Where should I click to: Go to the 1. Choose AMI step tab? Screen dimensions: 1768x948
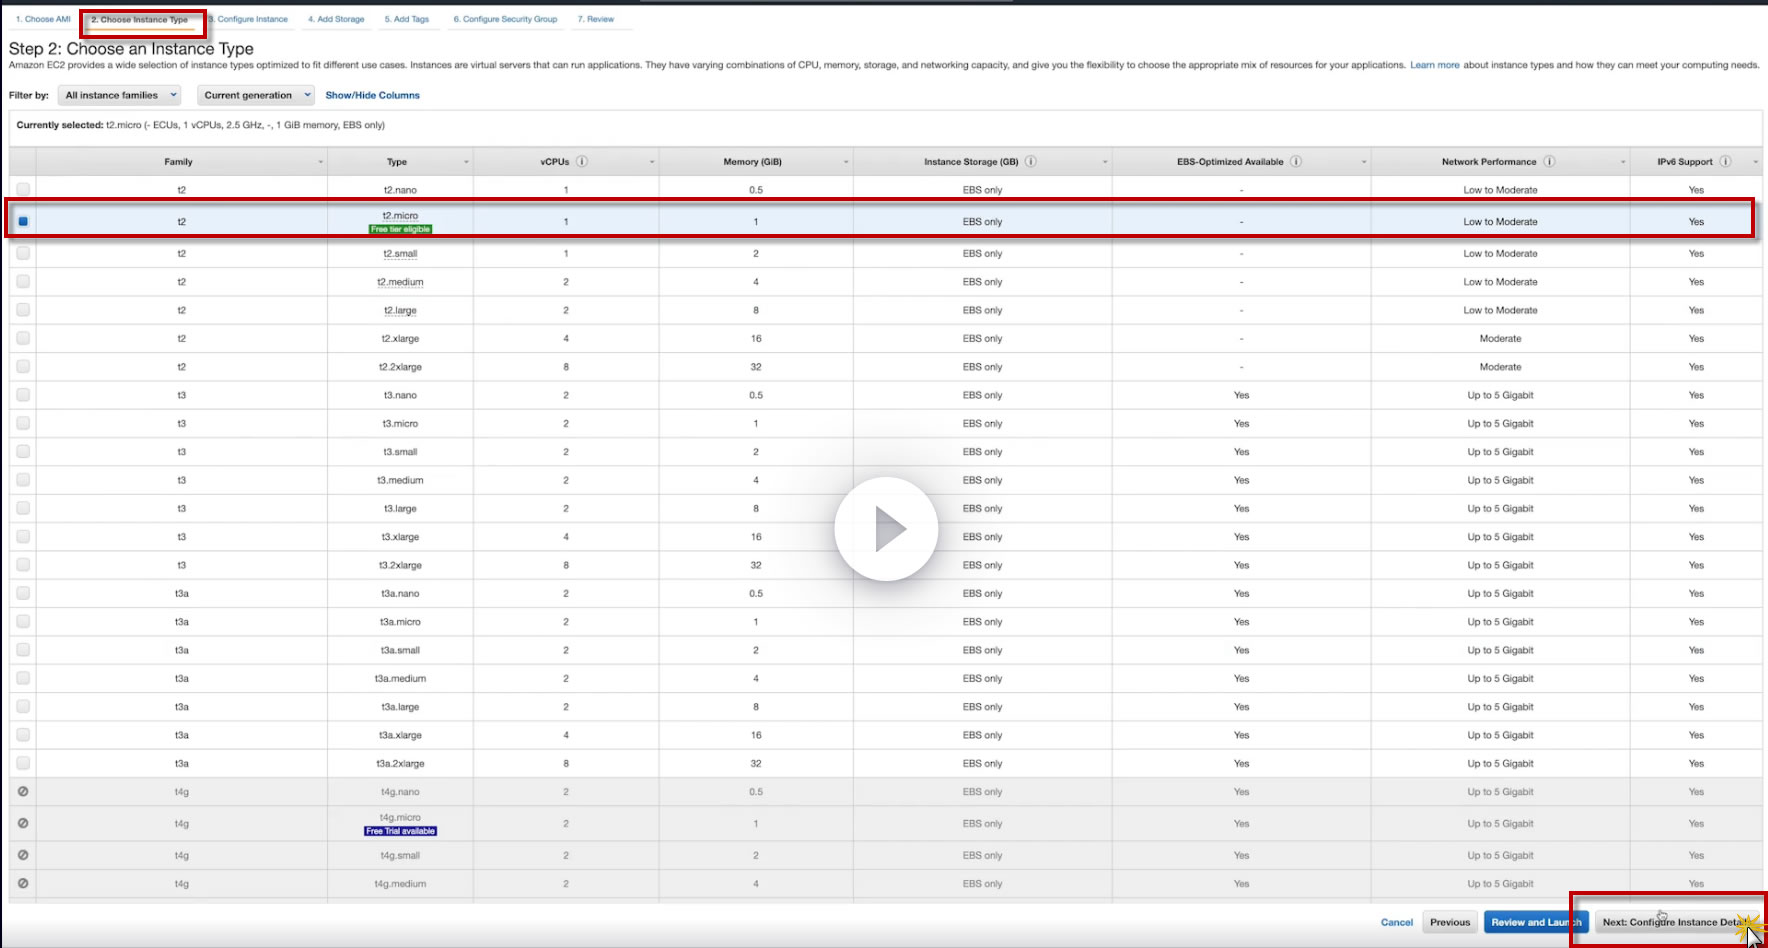click(43, 19)
